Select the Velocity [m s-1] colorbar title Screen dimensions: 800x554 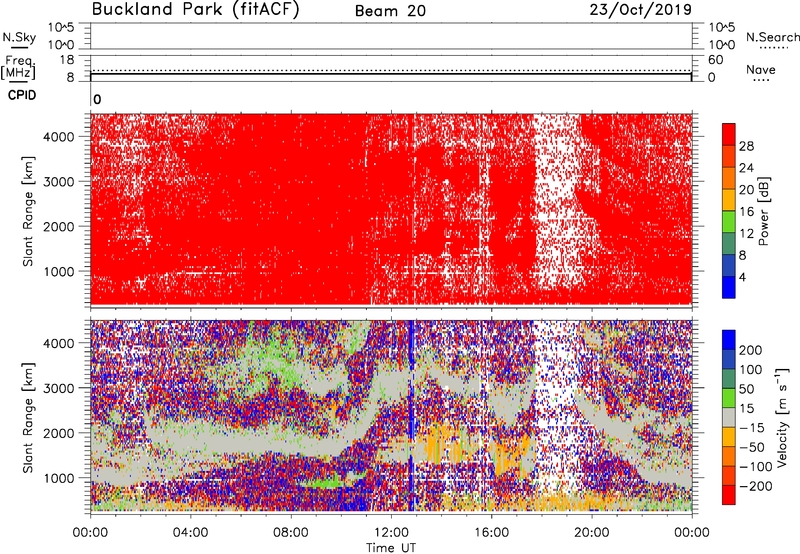click(x=782, y=418)
